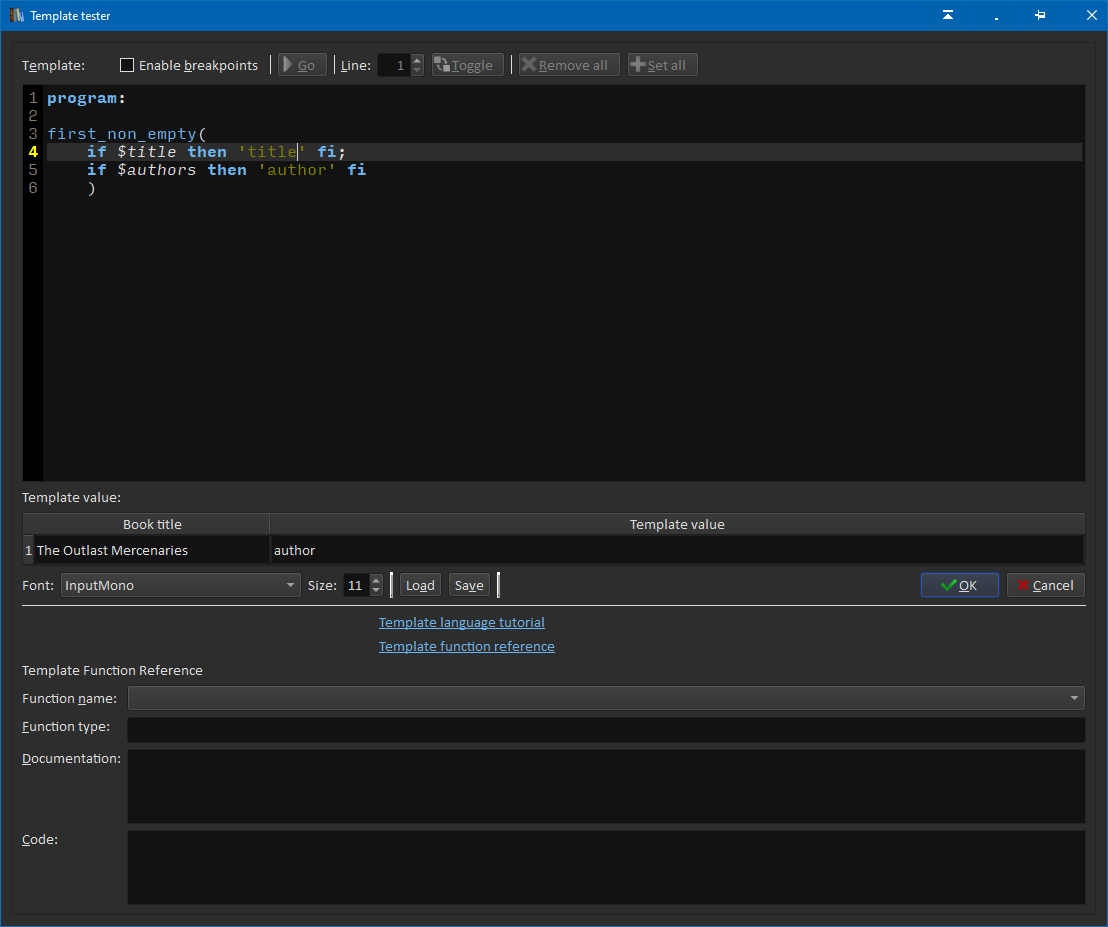Click Set all breakpoints button
The height and width of the screenshot is (927, 1108).
tap(662, 65)
